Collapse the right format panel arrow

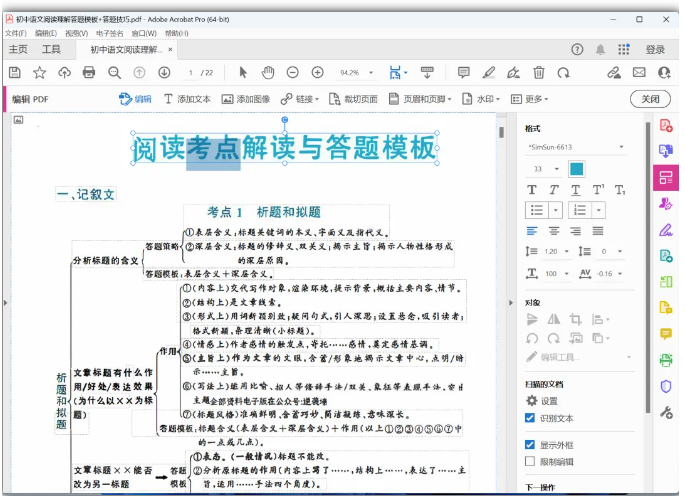click(x=511, y=302)
